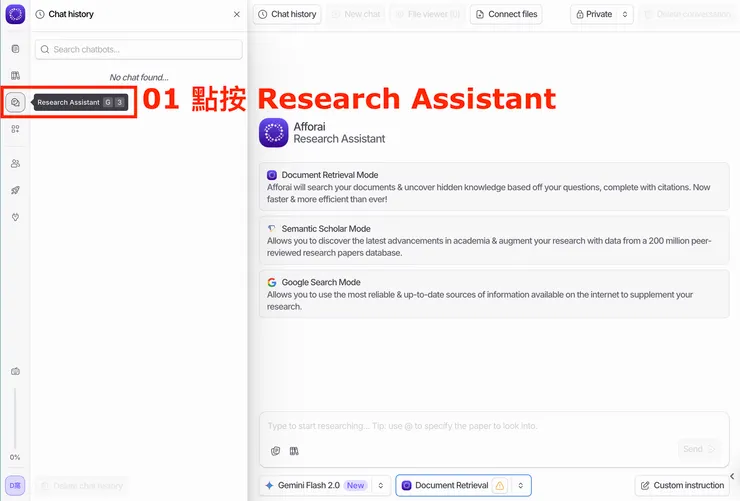740x501 pixels.
Task: Select the Semantic Scholar Mode card
Action: (x=494, y=241)
